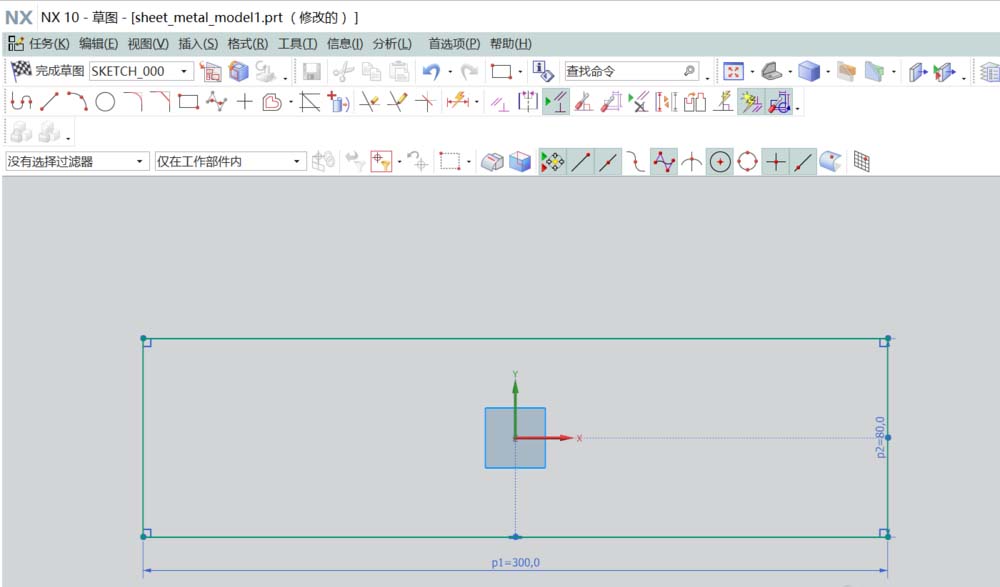Click Convert To/From Reference icon
This screenshot has height=587, width=1000.
(695, 101)
